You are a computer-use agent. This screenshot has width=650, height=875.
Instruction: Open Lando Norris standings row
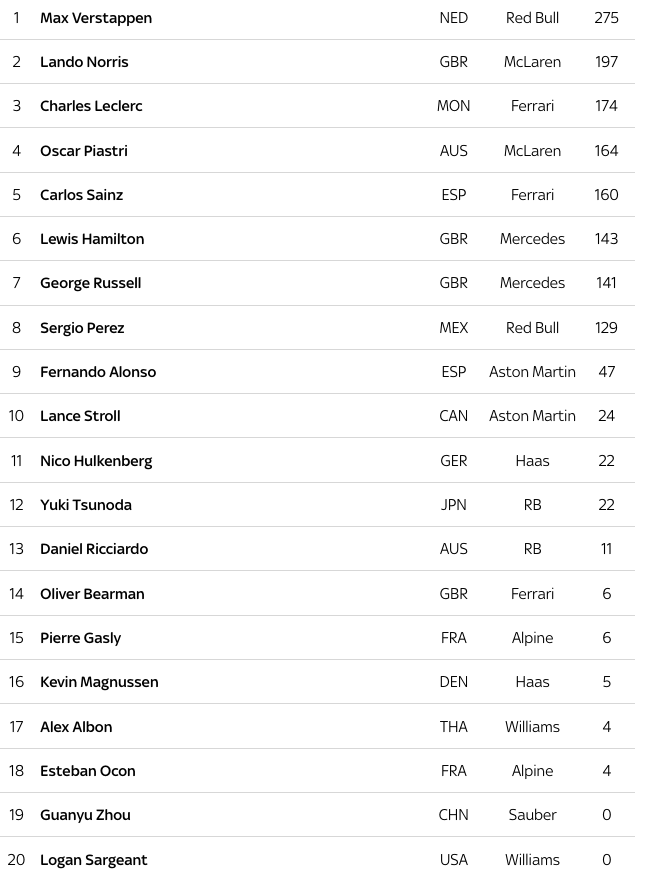point(317,62)
